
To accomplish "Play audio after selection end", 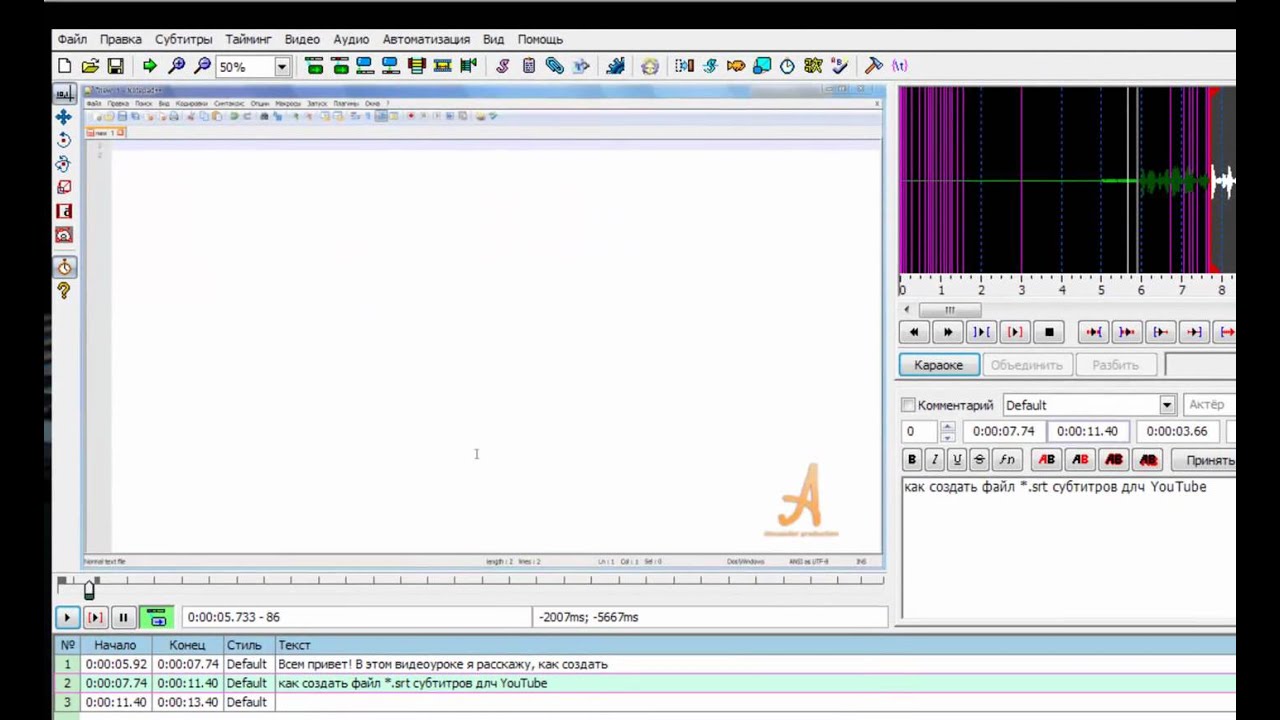I will click(1126, 332).
